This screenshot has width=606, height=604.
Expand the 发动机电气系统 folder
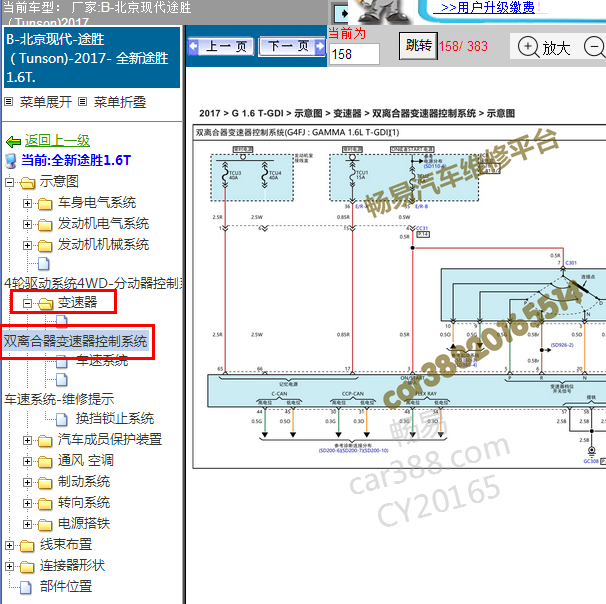point(27,224)
